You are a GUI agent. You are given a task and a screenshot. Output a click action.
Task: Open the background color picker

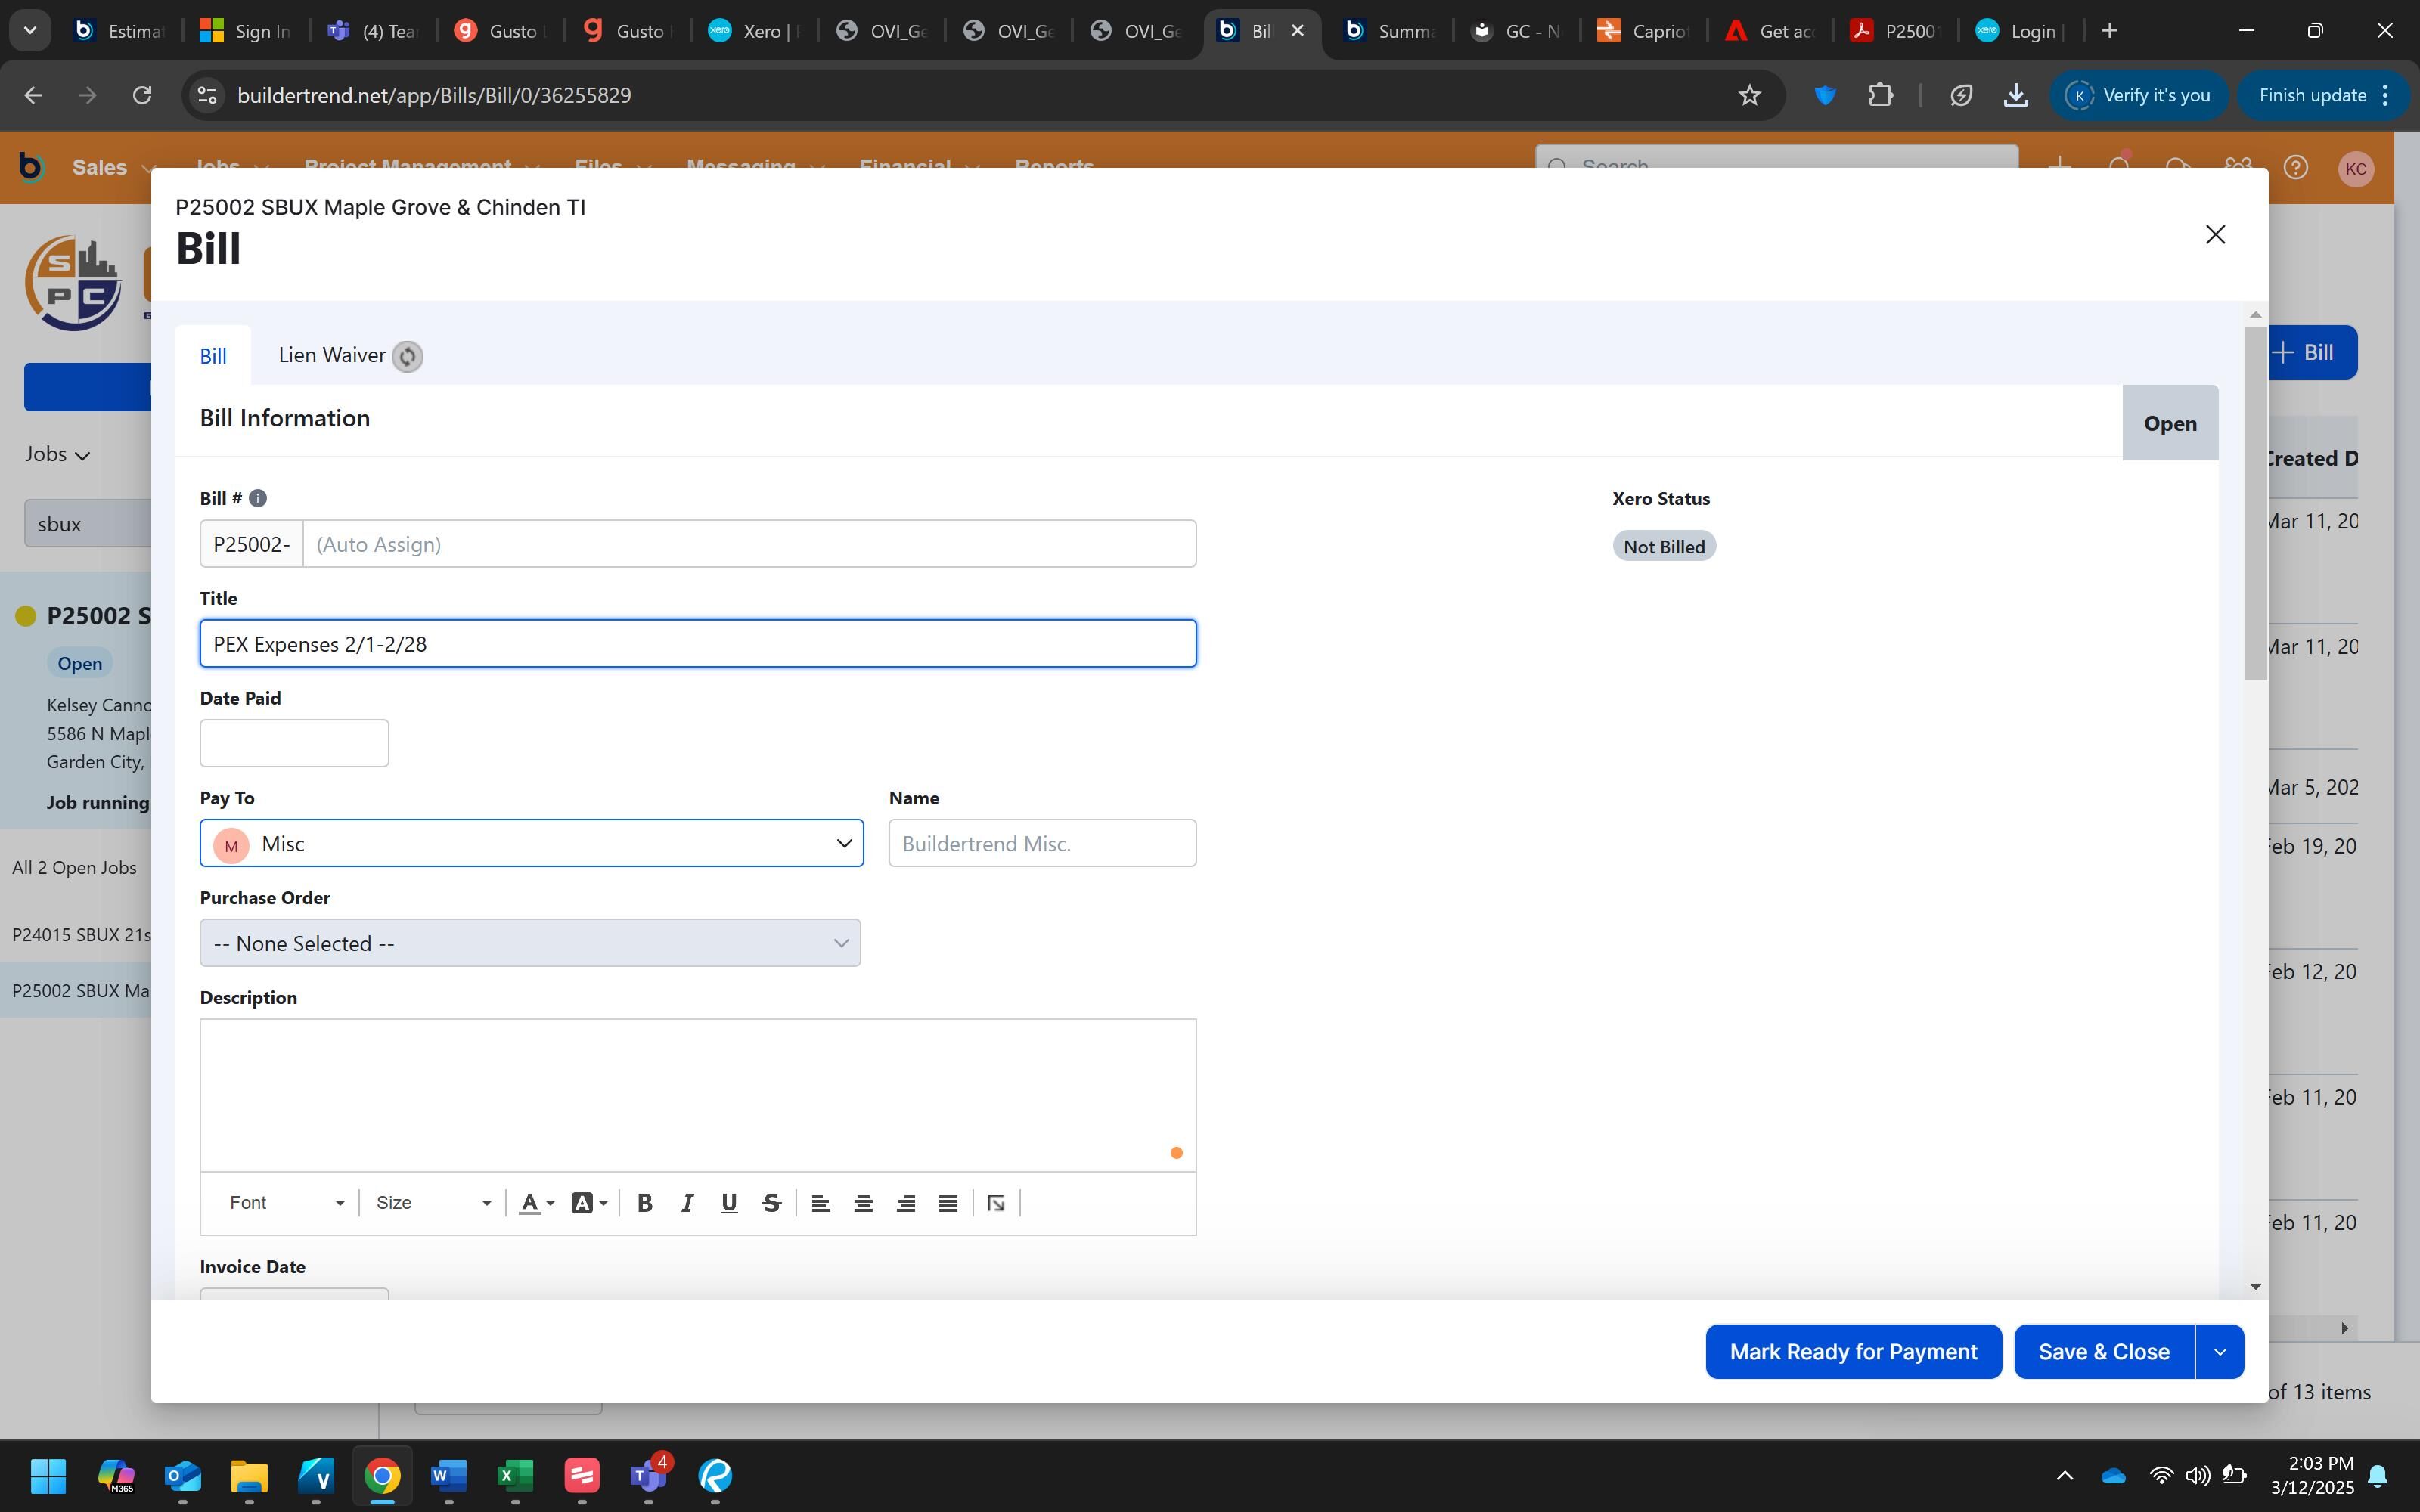[x=588, y=1203]
